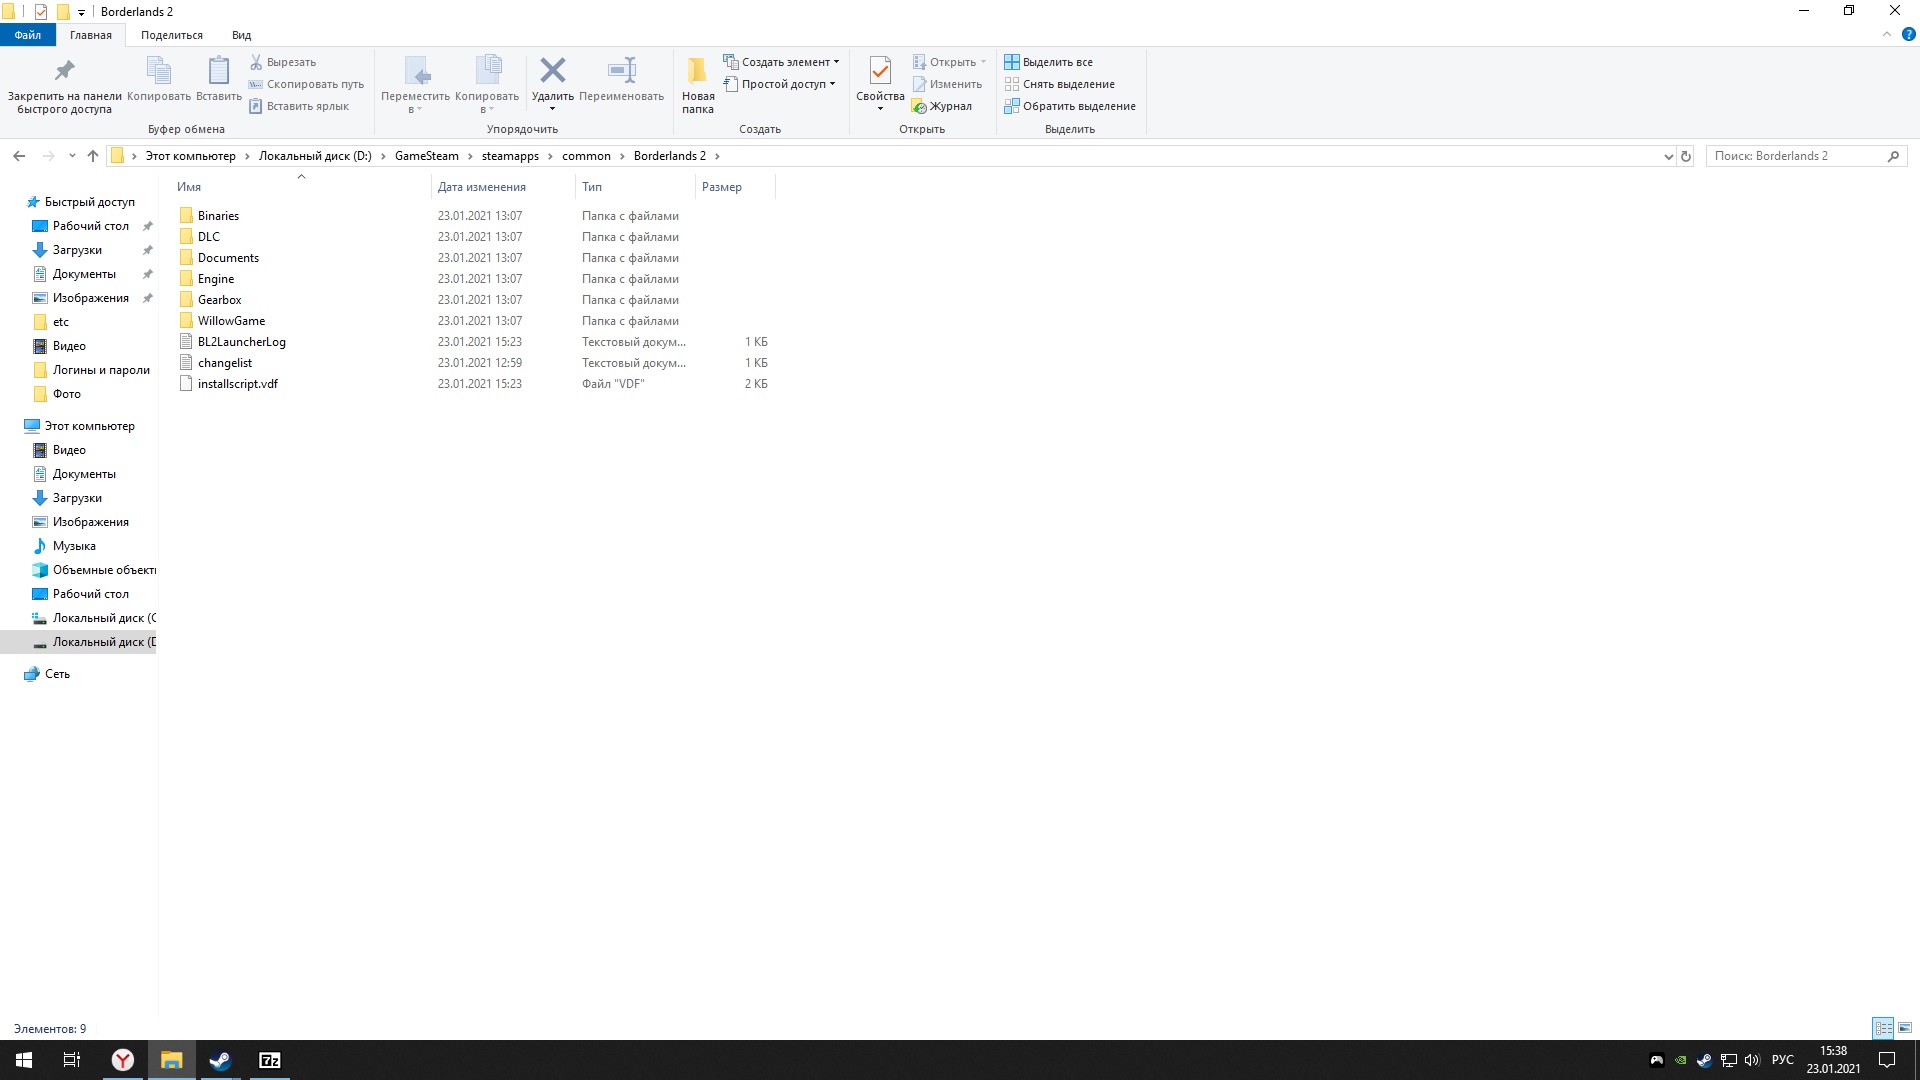Click Cut (Вырезать) in ribbon
Viewport: 1920px width, 1080px height.
(x=283, y=62)
